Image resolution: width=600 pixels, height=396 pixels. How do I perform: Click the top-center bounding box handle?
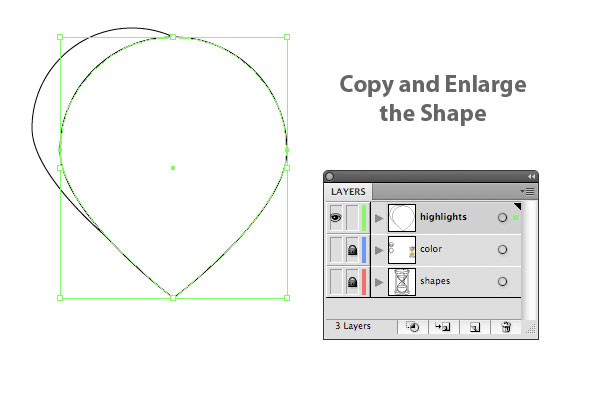tap(173, 37)
